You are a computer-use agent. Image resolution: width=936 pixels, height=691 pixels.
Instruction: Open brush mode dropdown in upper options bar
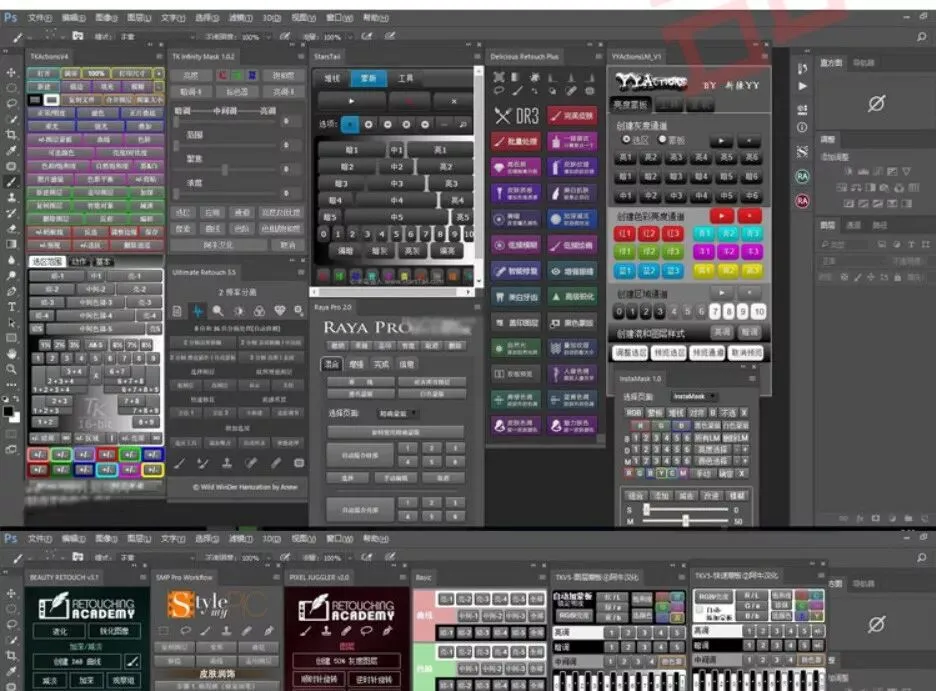pos(156,37)
